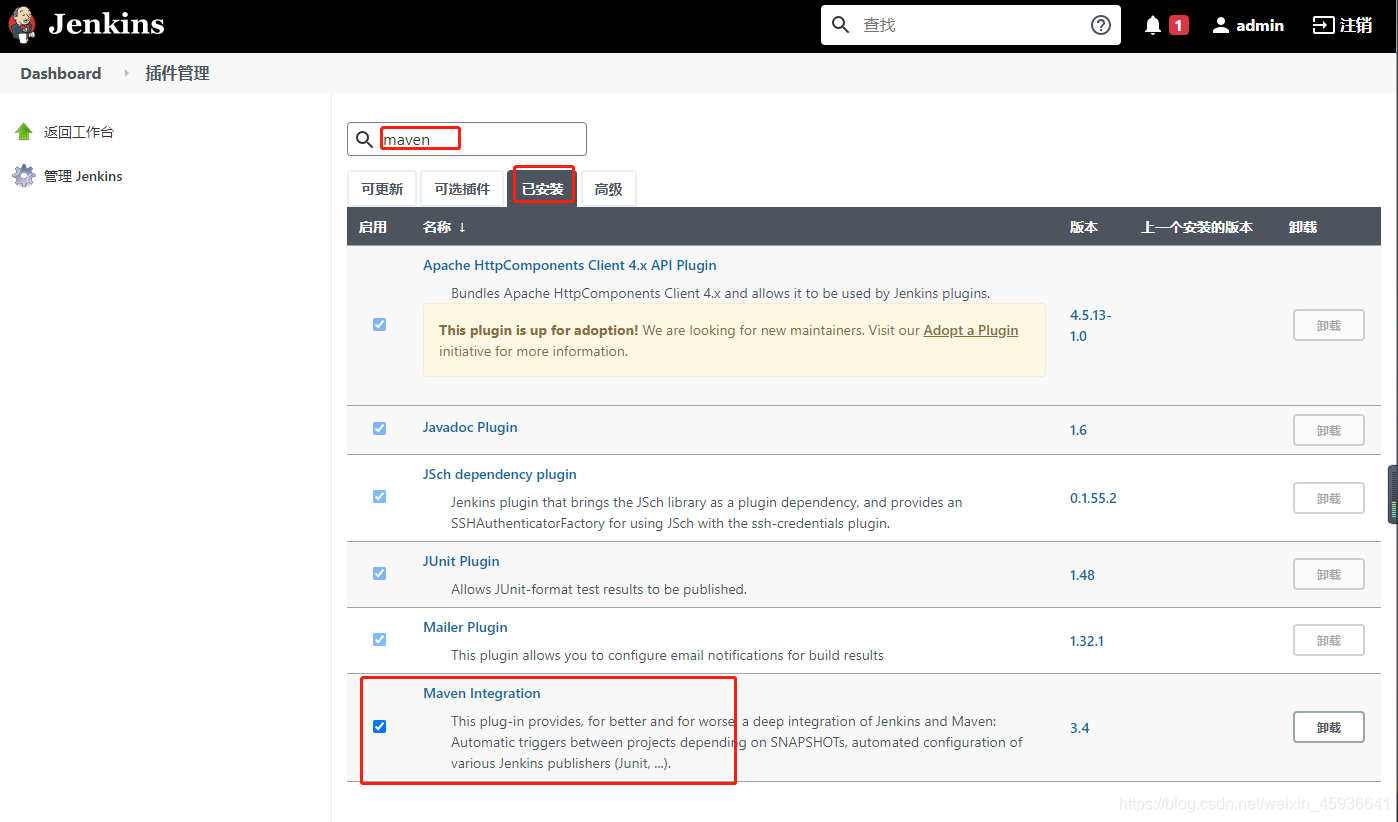The width and height of the screenshot is (1398, 822).
Task: Open the 高级 tab
Action: point(608,189)
